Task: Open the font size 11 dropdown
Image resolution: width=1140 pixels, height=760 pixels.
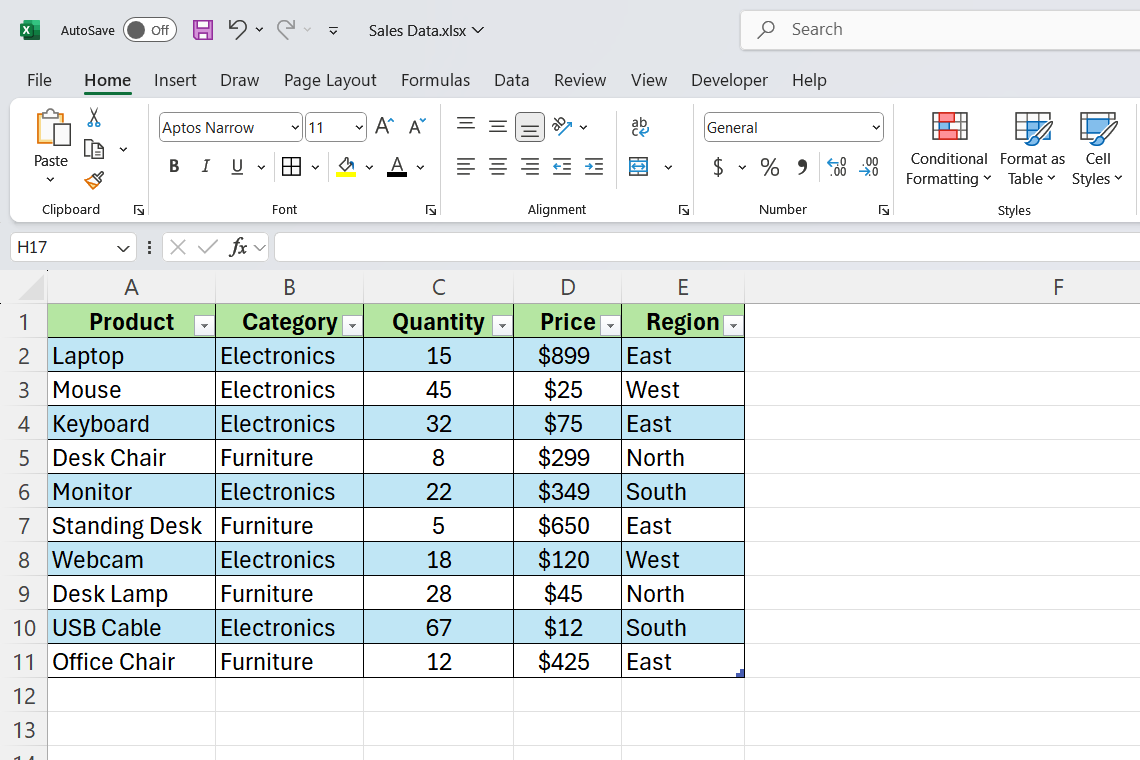Action: point(359,127)
